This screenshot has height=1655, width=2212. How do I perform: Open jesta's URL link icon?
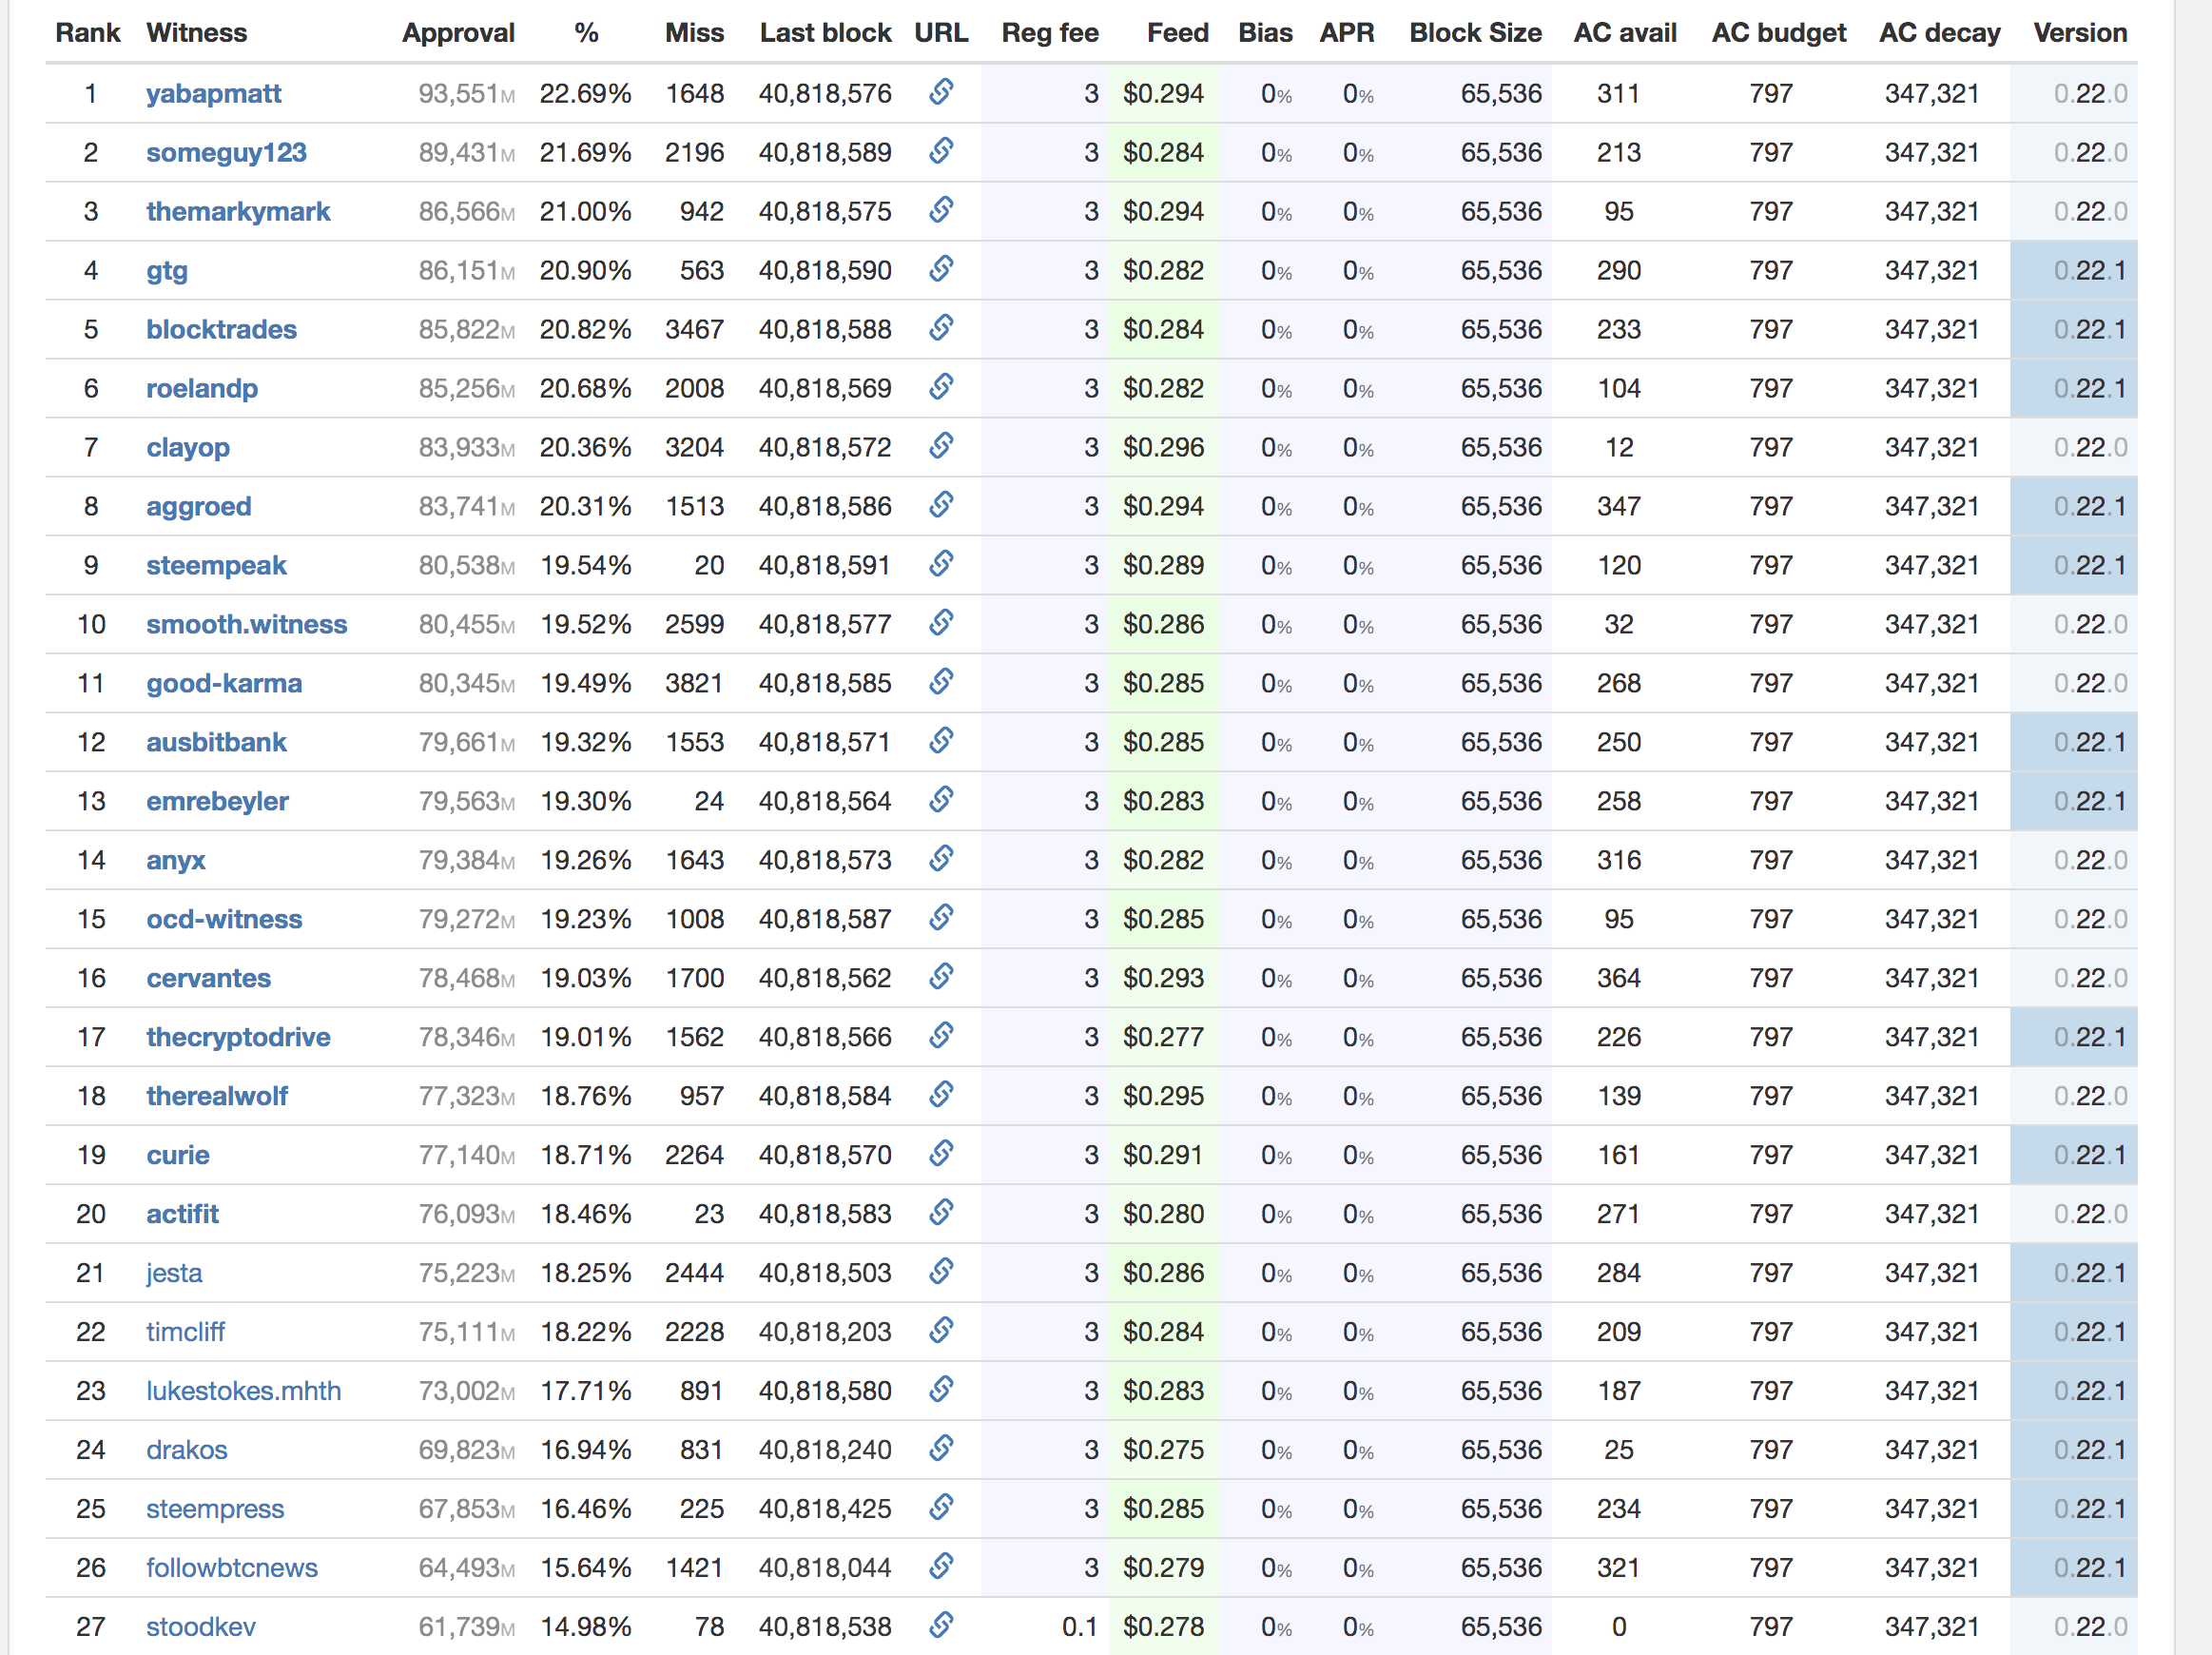click(941, 1272)
